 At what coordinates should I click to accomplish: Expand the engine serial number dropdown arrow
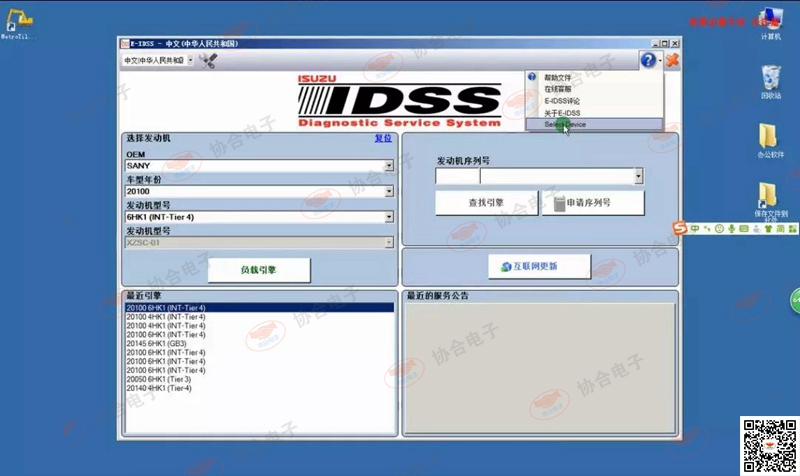click(x=638, y=176)
